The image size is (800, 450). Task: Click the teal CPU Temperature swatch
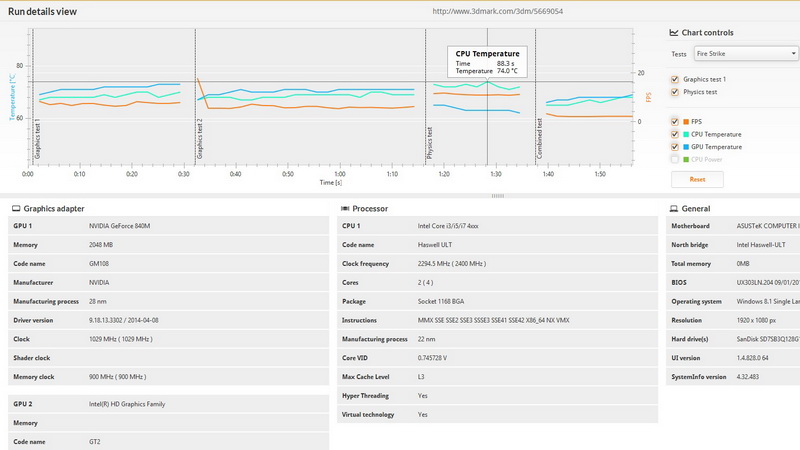(x=686, y=135)
